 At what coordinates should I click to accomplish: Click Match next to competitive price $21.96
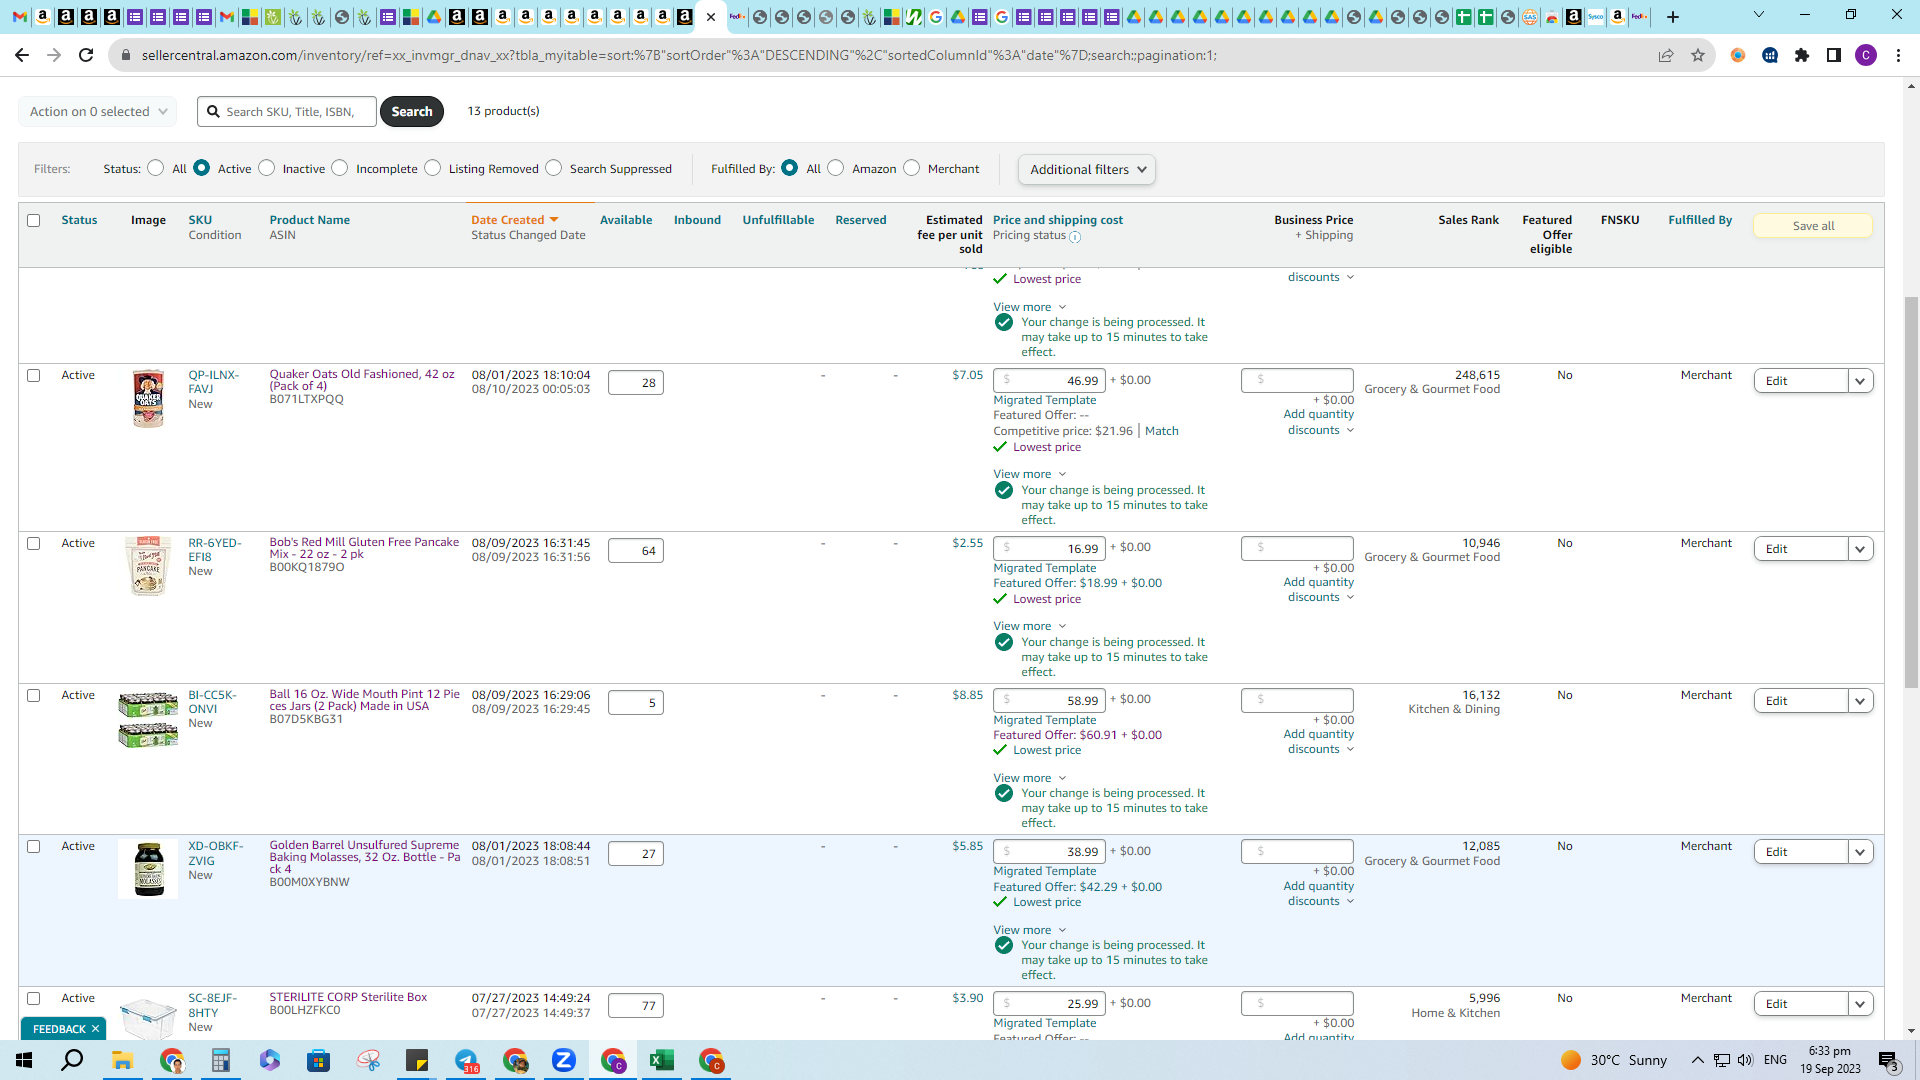[1161, 431]
